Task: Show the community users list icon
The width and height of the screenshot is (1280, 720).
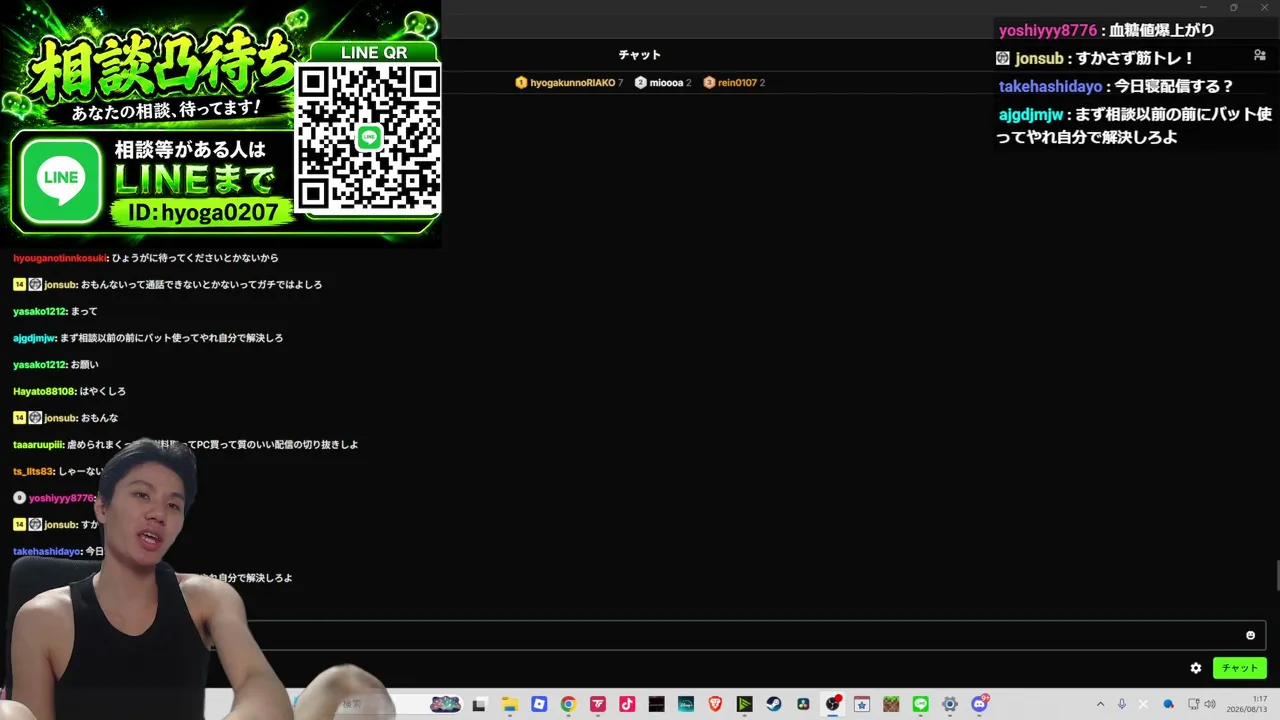Action: click(1259, 55)
